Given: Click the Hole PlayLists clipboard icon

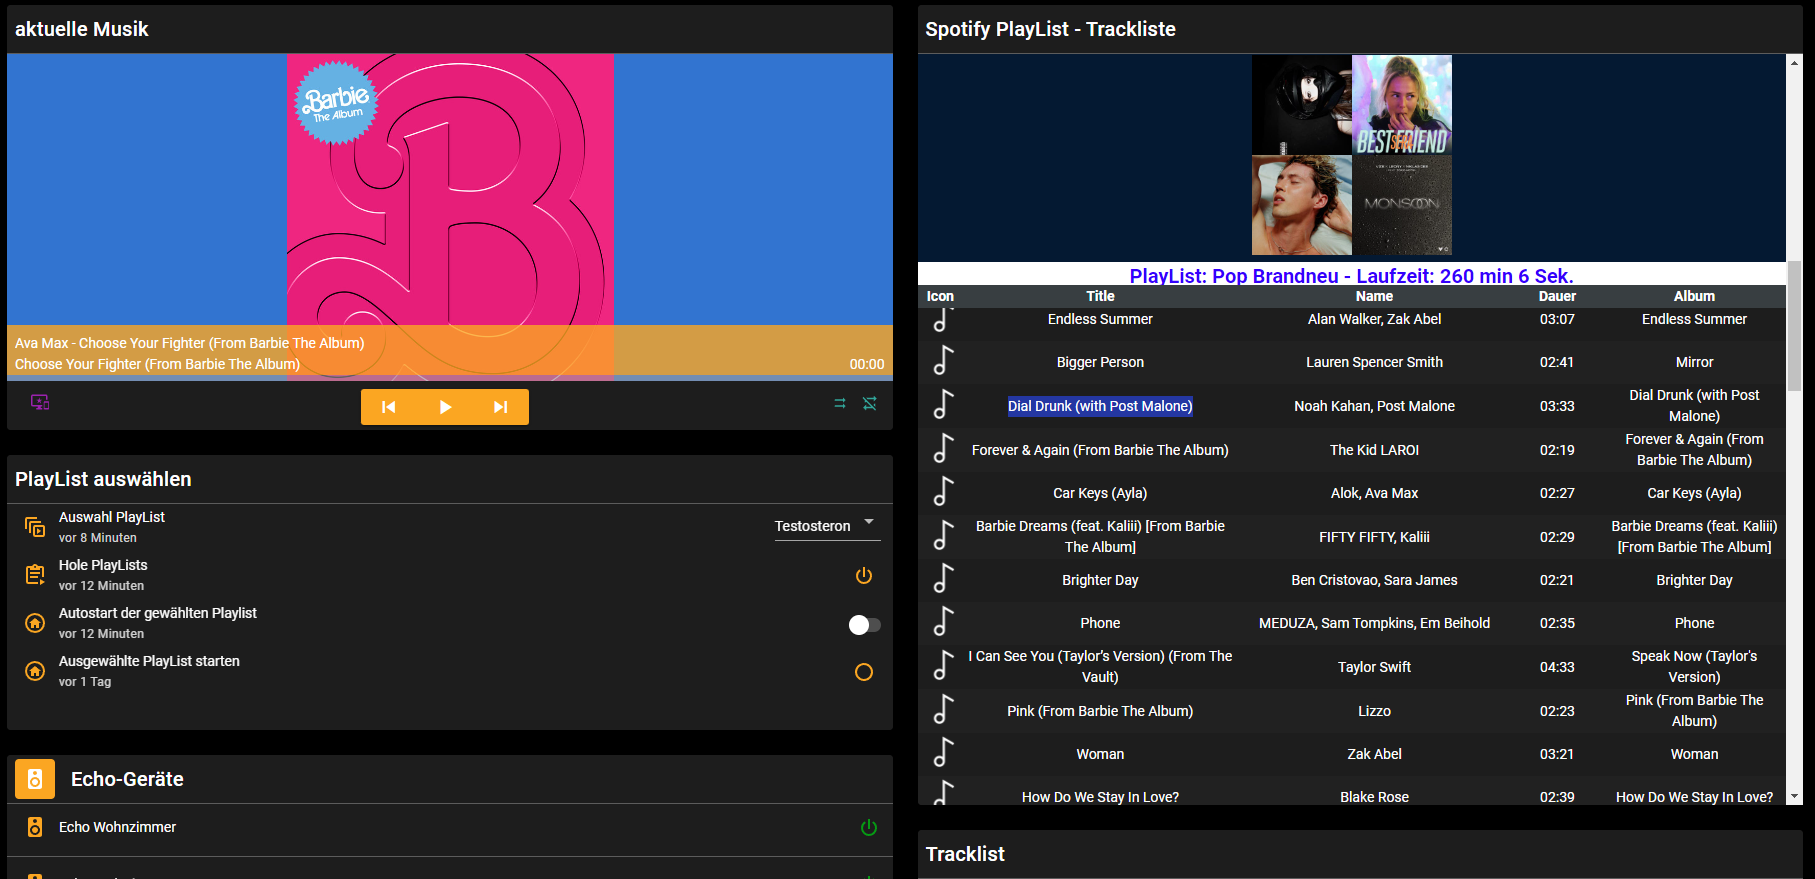Looking at the screenshot, I should (35, 575).
